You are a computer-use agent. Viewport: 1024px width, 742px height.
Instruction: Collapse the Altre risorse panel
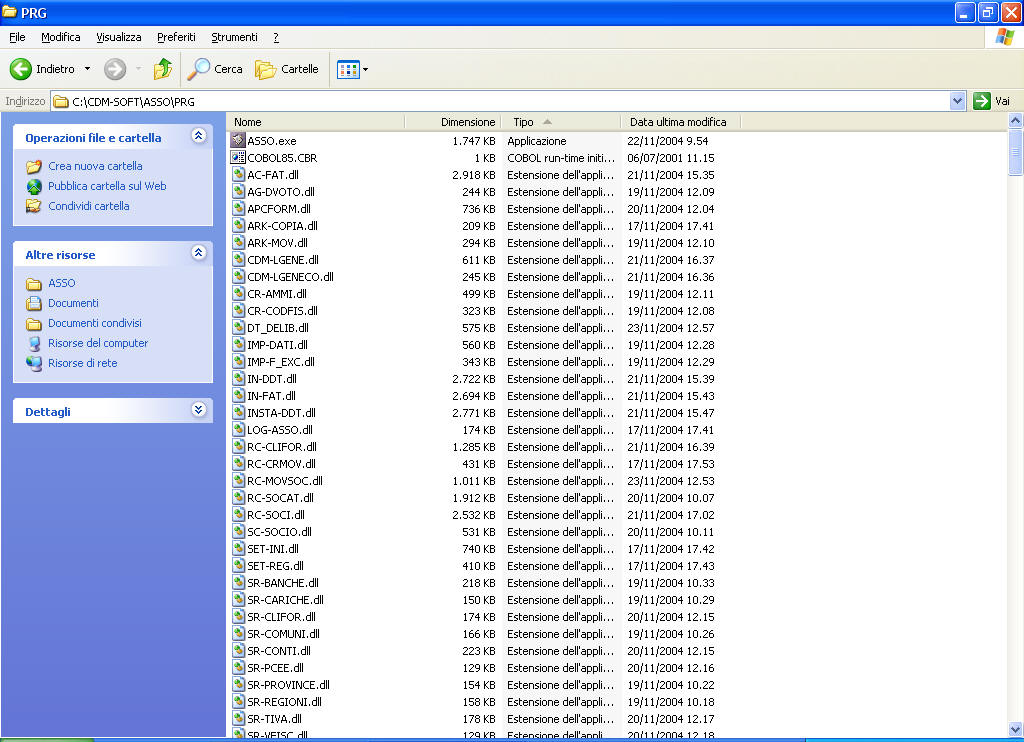point(199,252)
